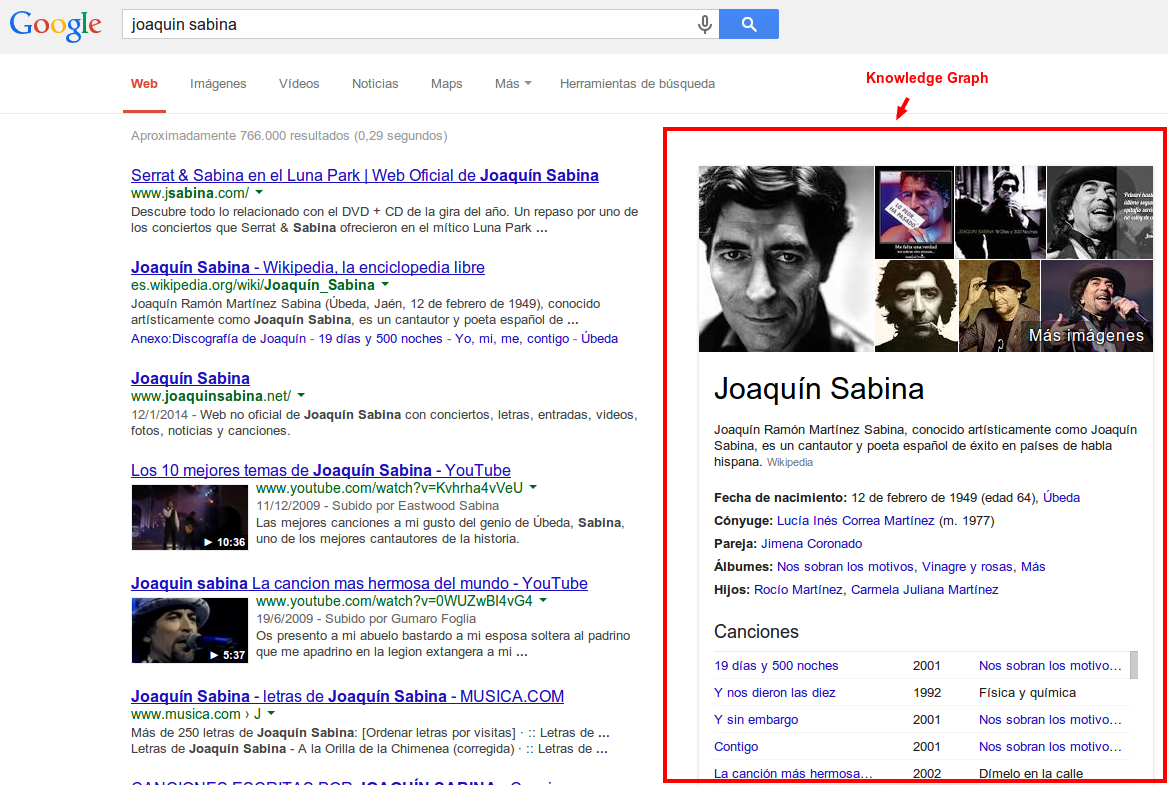
Task: Open the song 19 días y 500 noches
Action: point(776,666)
